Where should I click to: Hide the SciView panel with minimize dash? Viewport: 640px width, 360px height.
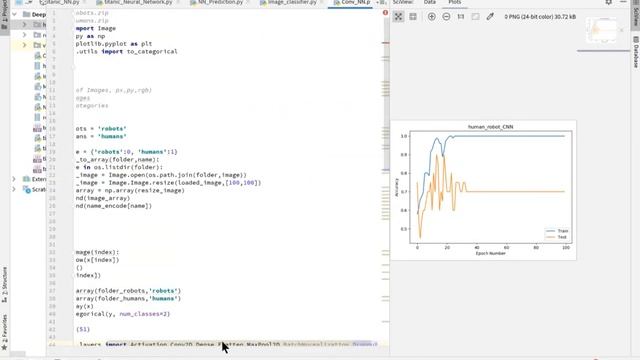[x=623, y=2]
